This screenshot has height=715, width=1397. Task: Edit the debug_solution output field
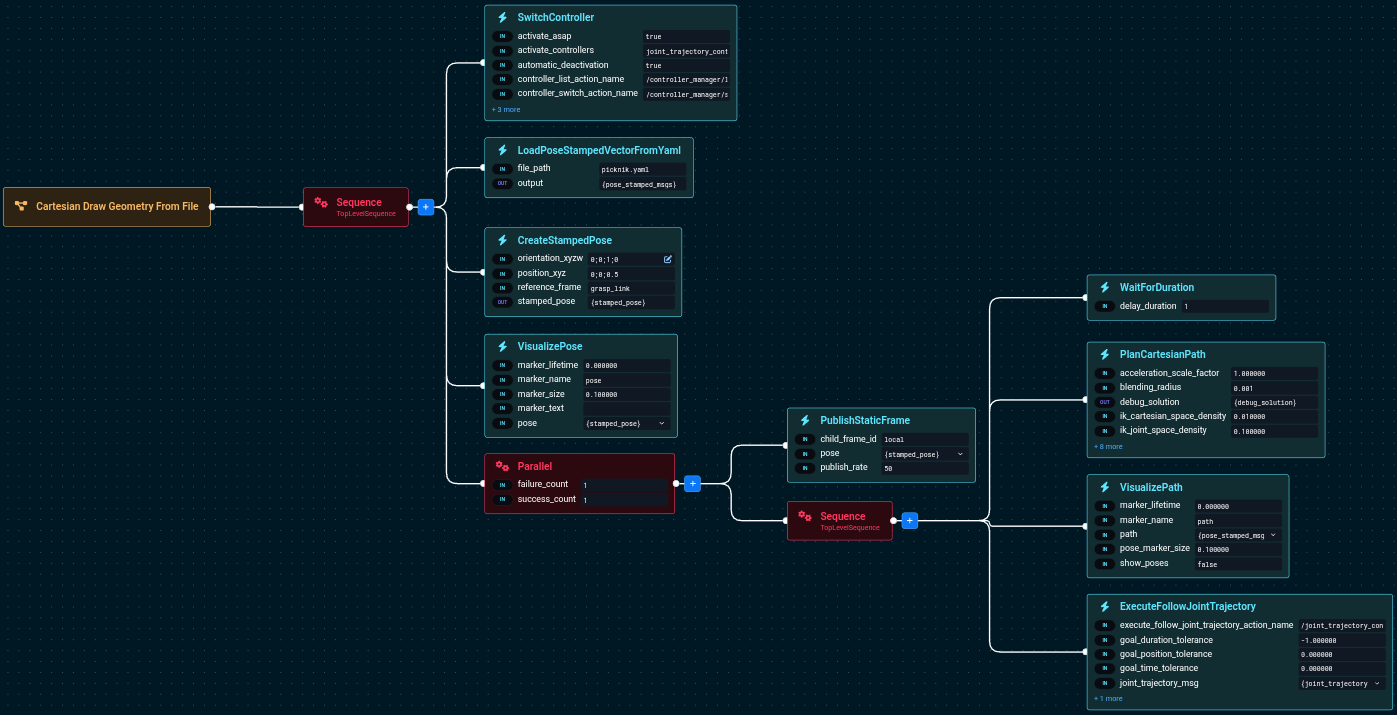tap(1274, 402)
